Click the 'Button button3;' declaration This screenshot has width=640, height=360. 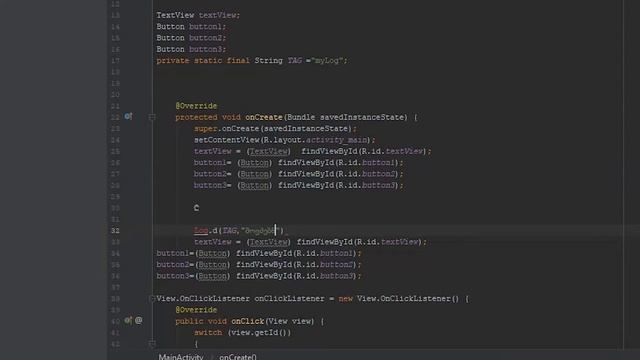point(191,49)
